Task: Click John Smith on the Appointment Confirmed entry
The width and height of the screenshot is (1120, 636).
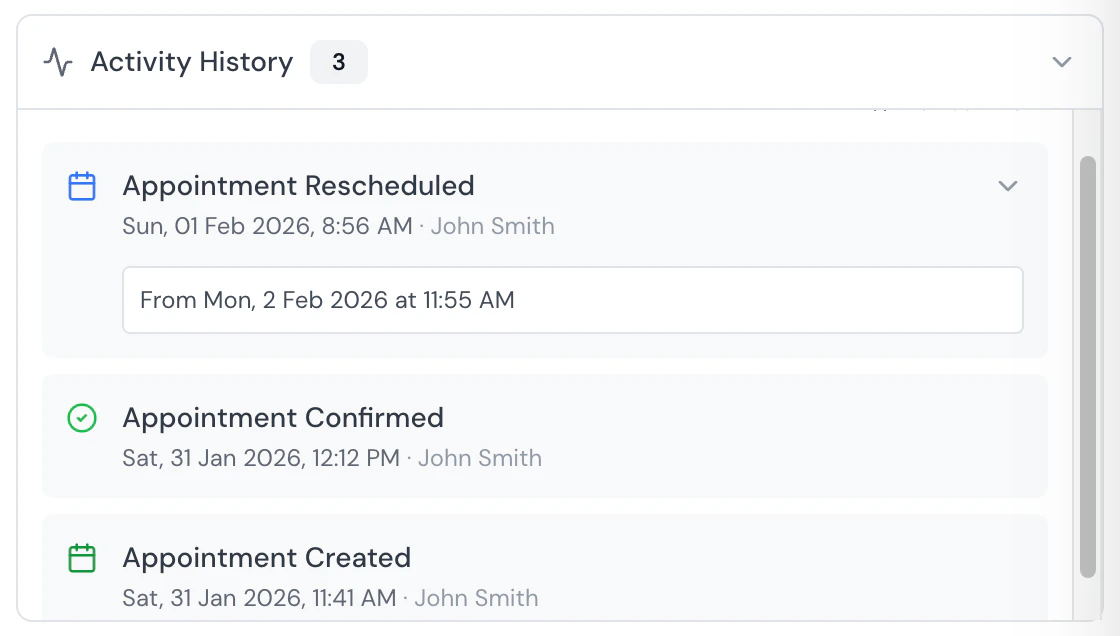Action: click(x=480, y=458)
